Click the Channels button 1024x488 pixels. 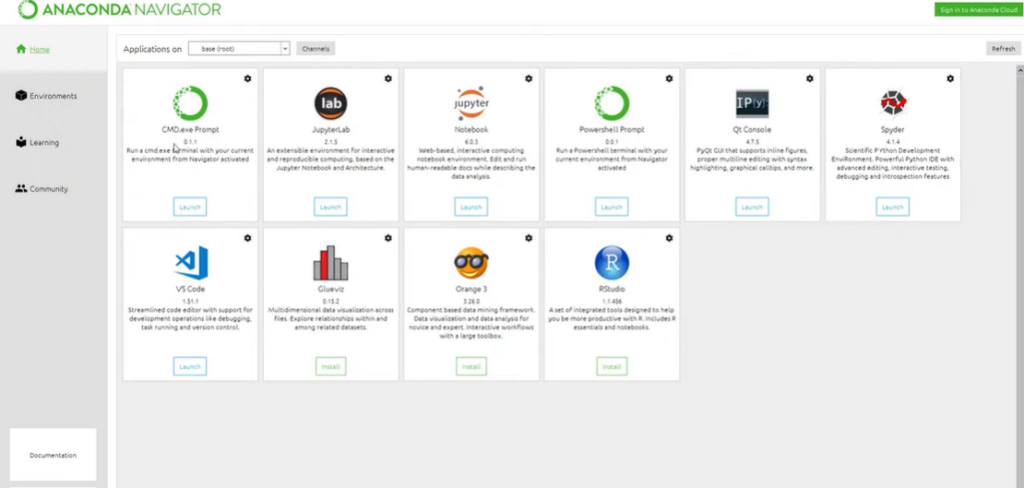(315, 48)
